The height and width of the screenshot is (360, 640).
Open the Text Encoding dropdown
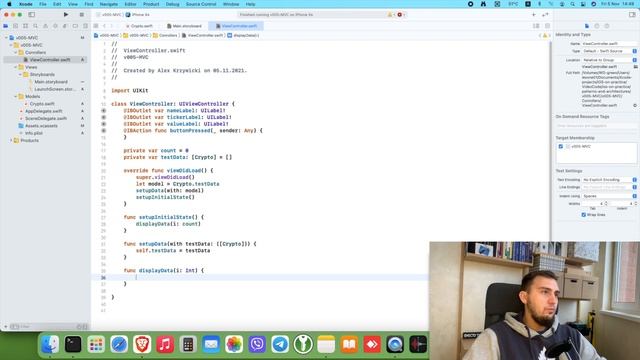(x=609, y=180)
